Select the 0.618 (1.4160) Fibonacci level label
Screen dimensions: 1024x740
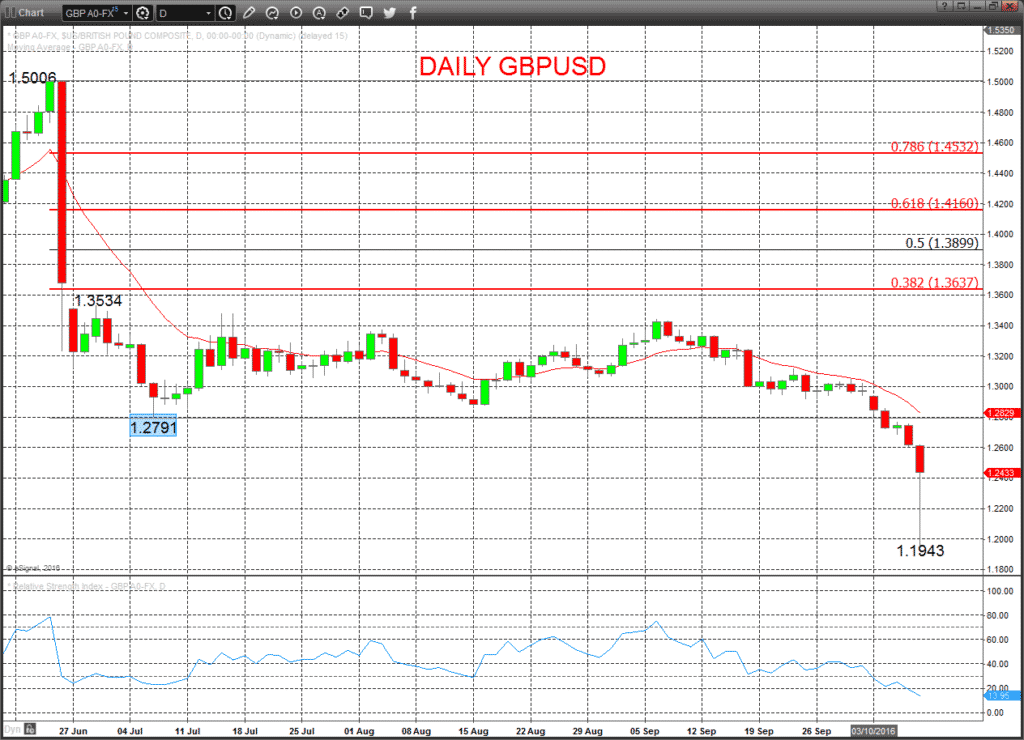tap(935, 203)
